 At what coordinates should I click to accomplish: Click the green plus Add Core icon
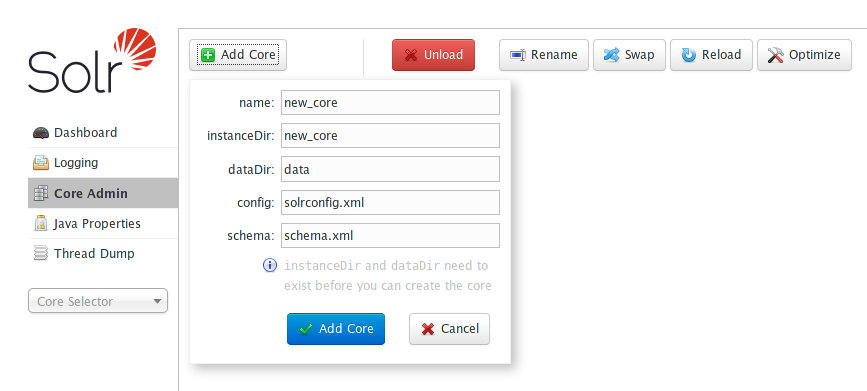[208, 55]
